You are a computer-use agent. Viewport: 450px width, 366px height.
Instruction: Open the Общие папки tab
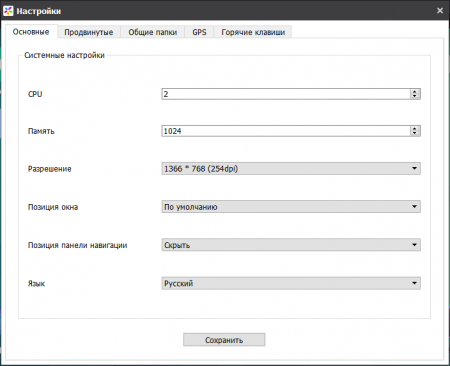click(x=153, y=32)
